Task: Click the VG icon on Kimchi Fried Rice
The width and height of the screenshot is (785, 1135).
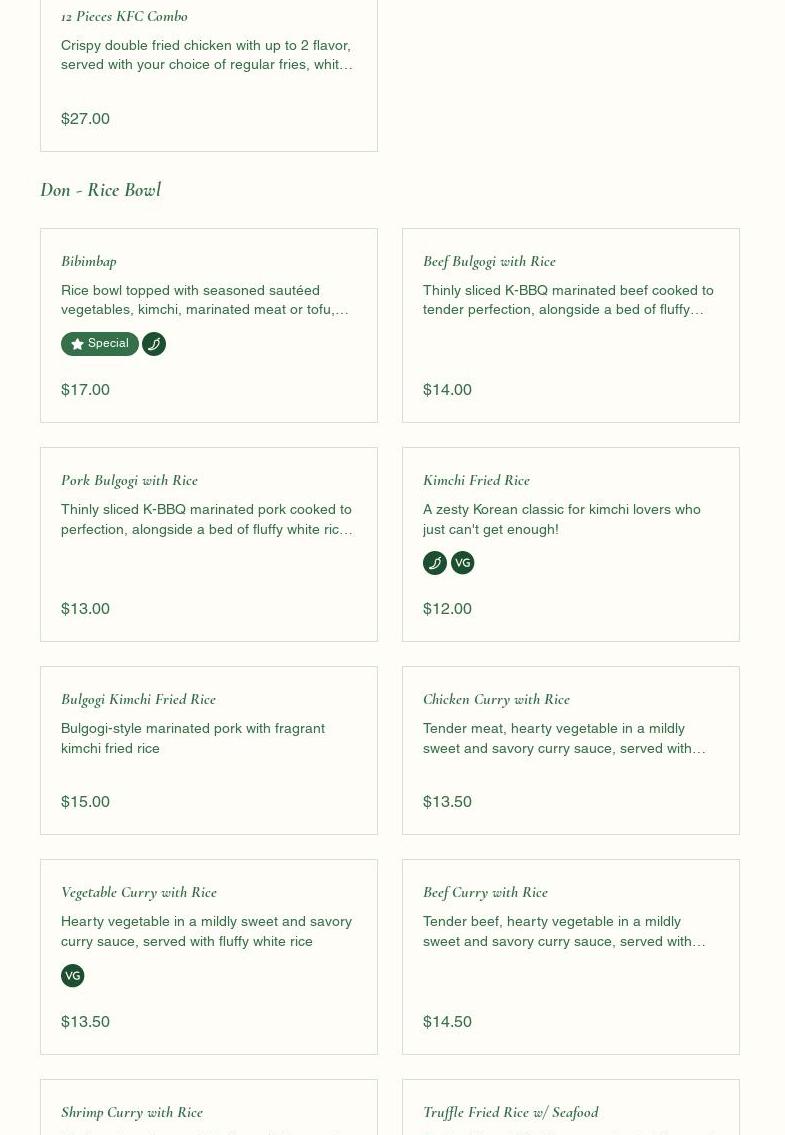Action: tap(463, 563)
